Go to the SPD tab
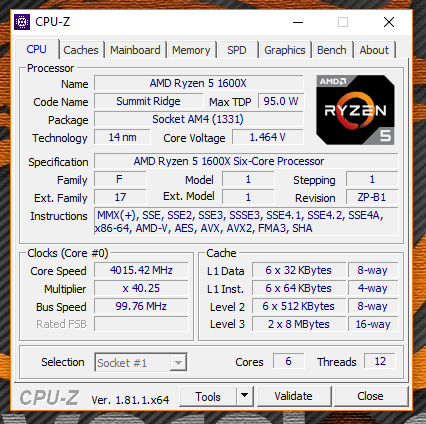This screenshot has width=426, height=424. tap(237, 50)
